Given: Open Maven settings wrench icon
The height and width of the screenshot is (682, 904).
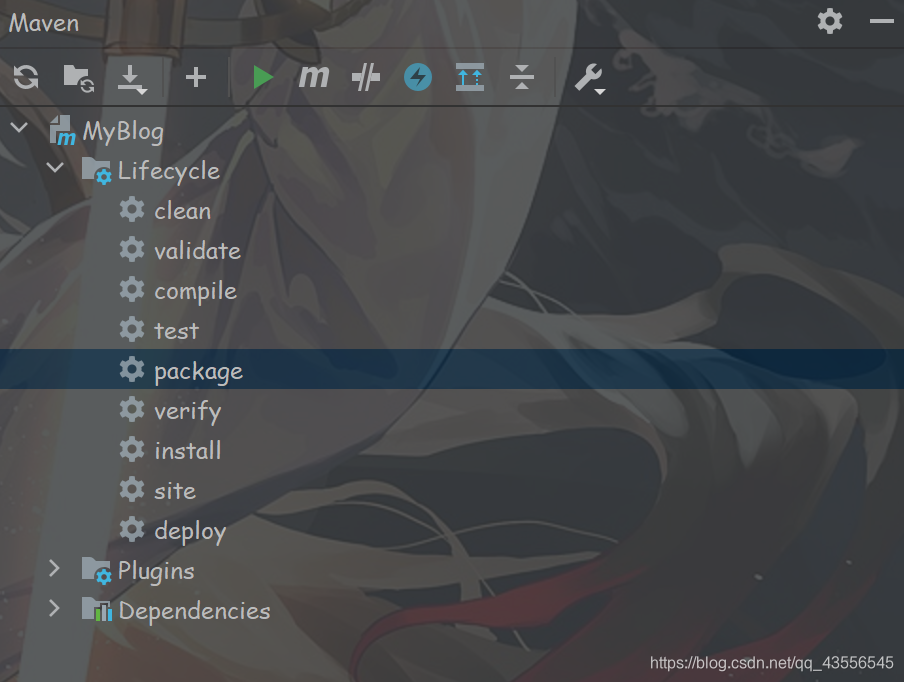Looking at the screenshot, I should (x=590, y=78).
